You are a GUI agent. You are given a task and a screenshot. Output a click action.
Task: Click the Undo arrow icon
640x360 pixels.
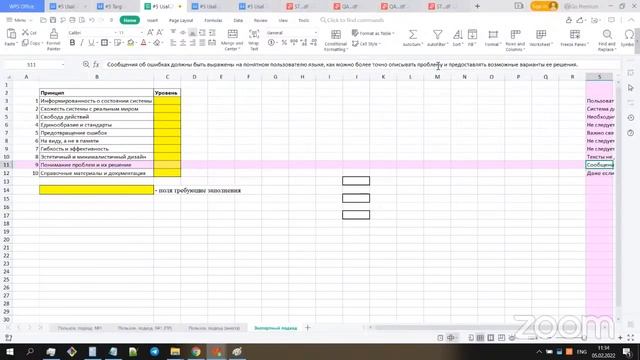coord(92,20)
